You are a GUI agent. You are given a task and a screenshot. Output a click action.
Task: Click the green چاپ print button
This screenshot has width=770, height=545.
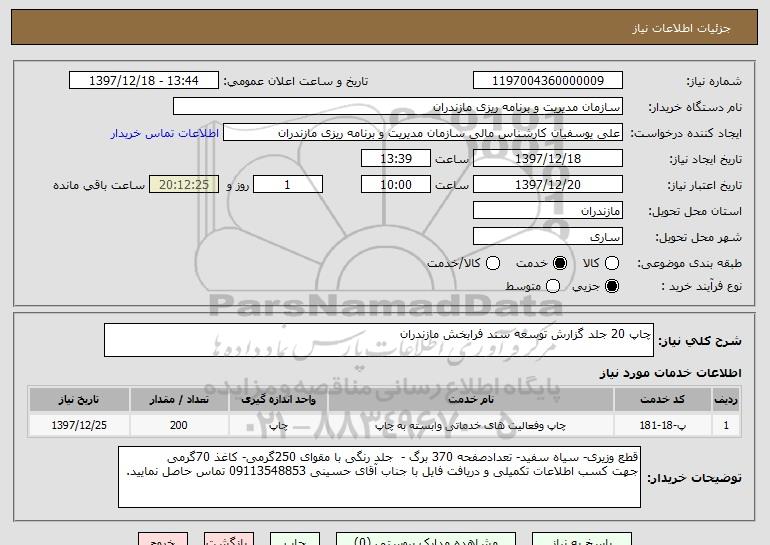295,540
